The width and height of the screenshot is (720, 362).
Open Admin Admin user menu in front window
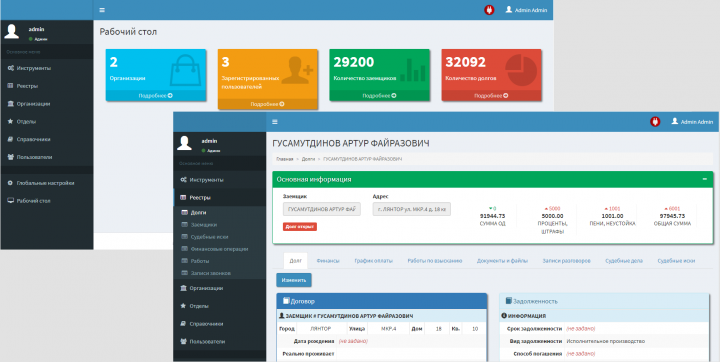pyautogui.click(x=692, y=122)
